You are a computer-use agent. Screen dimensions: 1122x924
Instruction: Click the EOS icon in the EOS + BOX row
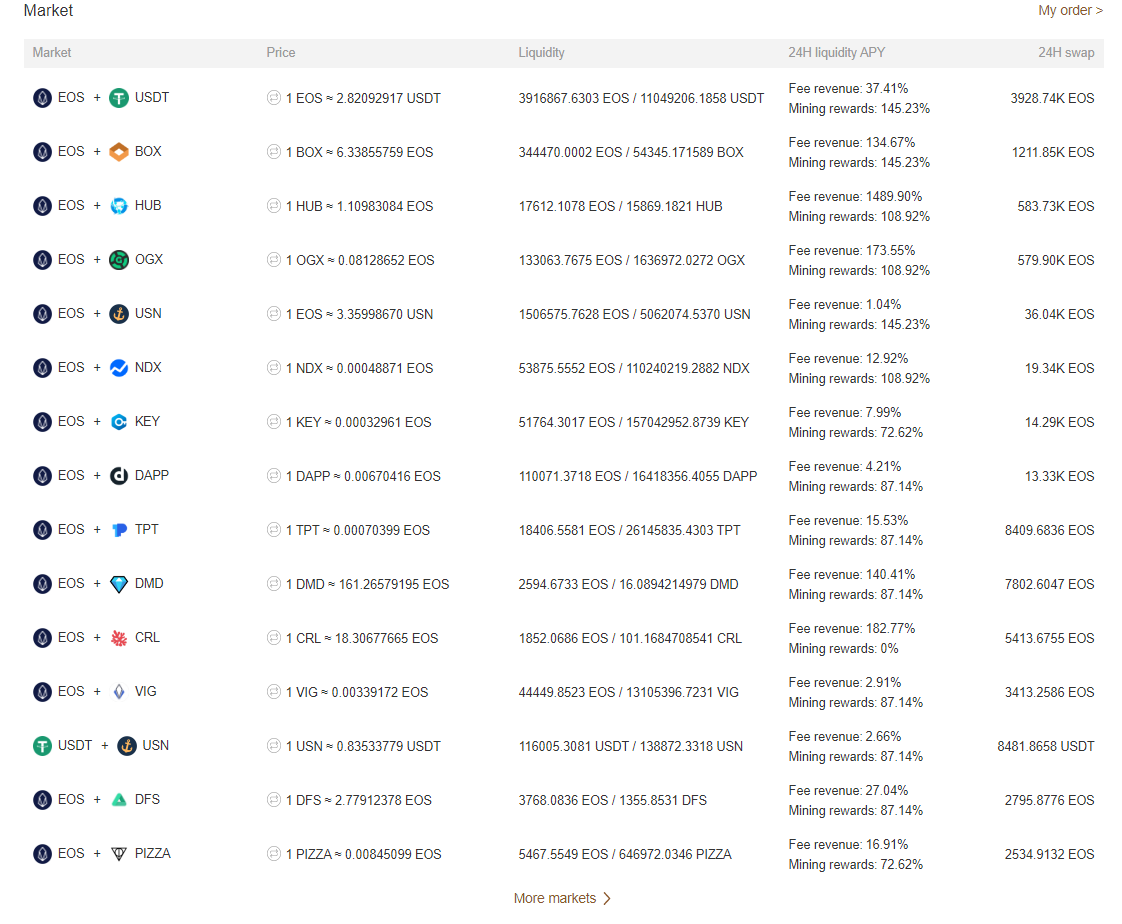pos(42,152)
